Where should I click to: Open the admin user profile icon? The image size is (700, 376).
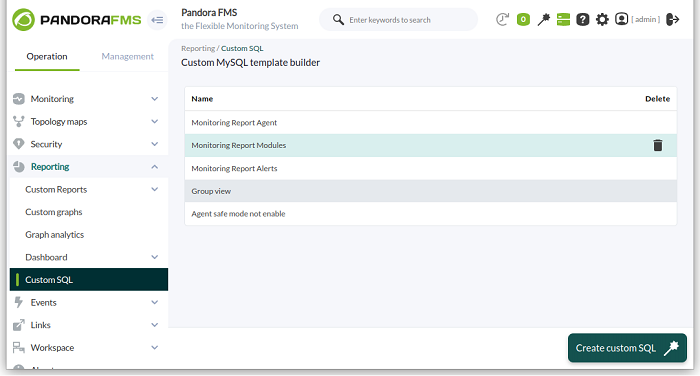pos(621,19)
